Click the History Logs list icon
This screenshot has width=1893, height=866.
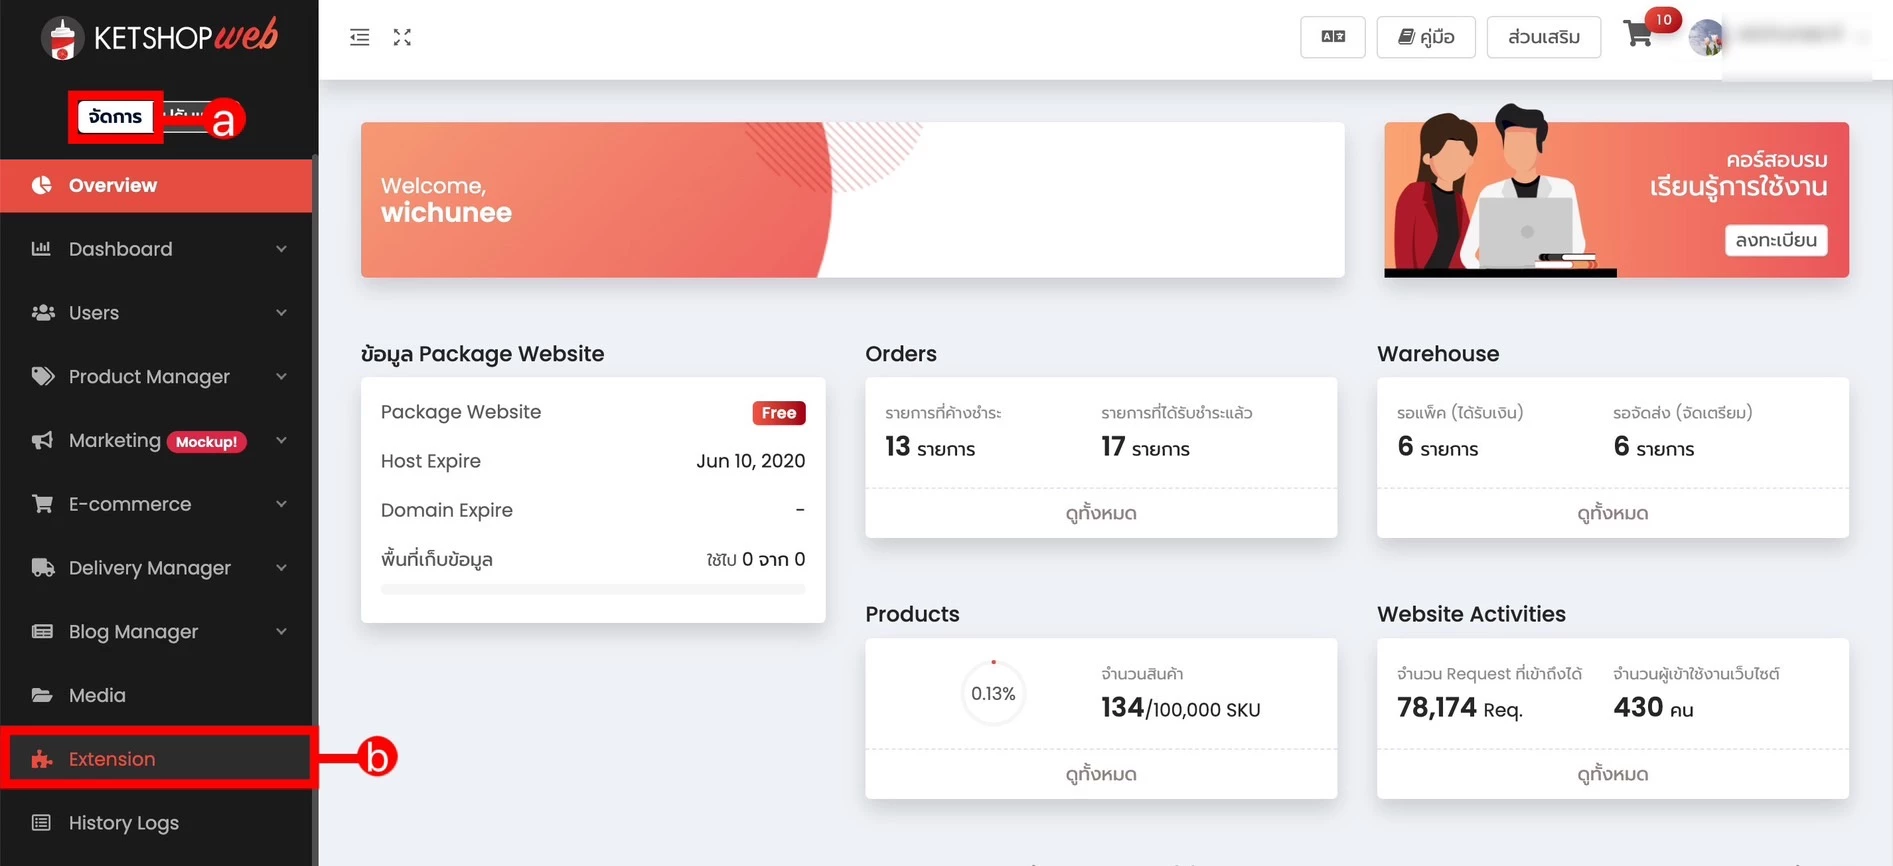(x=41, y=822)
